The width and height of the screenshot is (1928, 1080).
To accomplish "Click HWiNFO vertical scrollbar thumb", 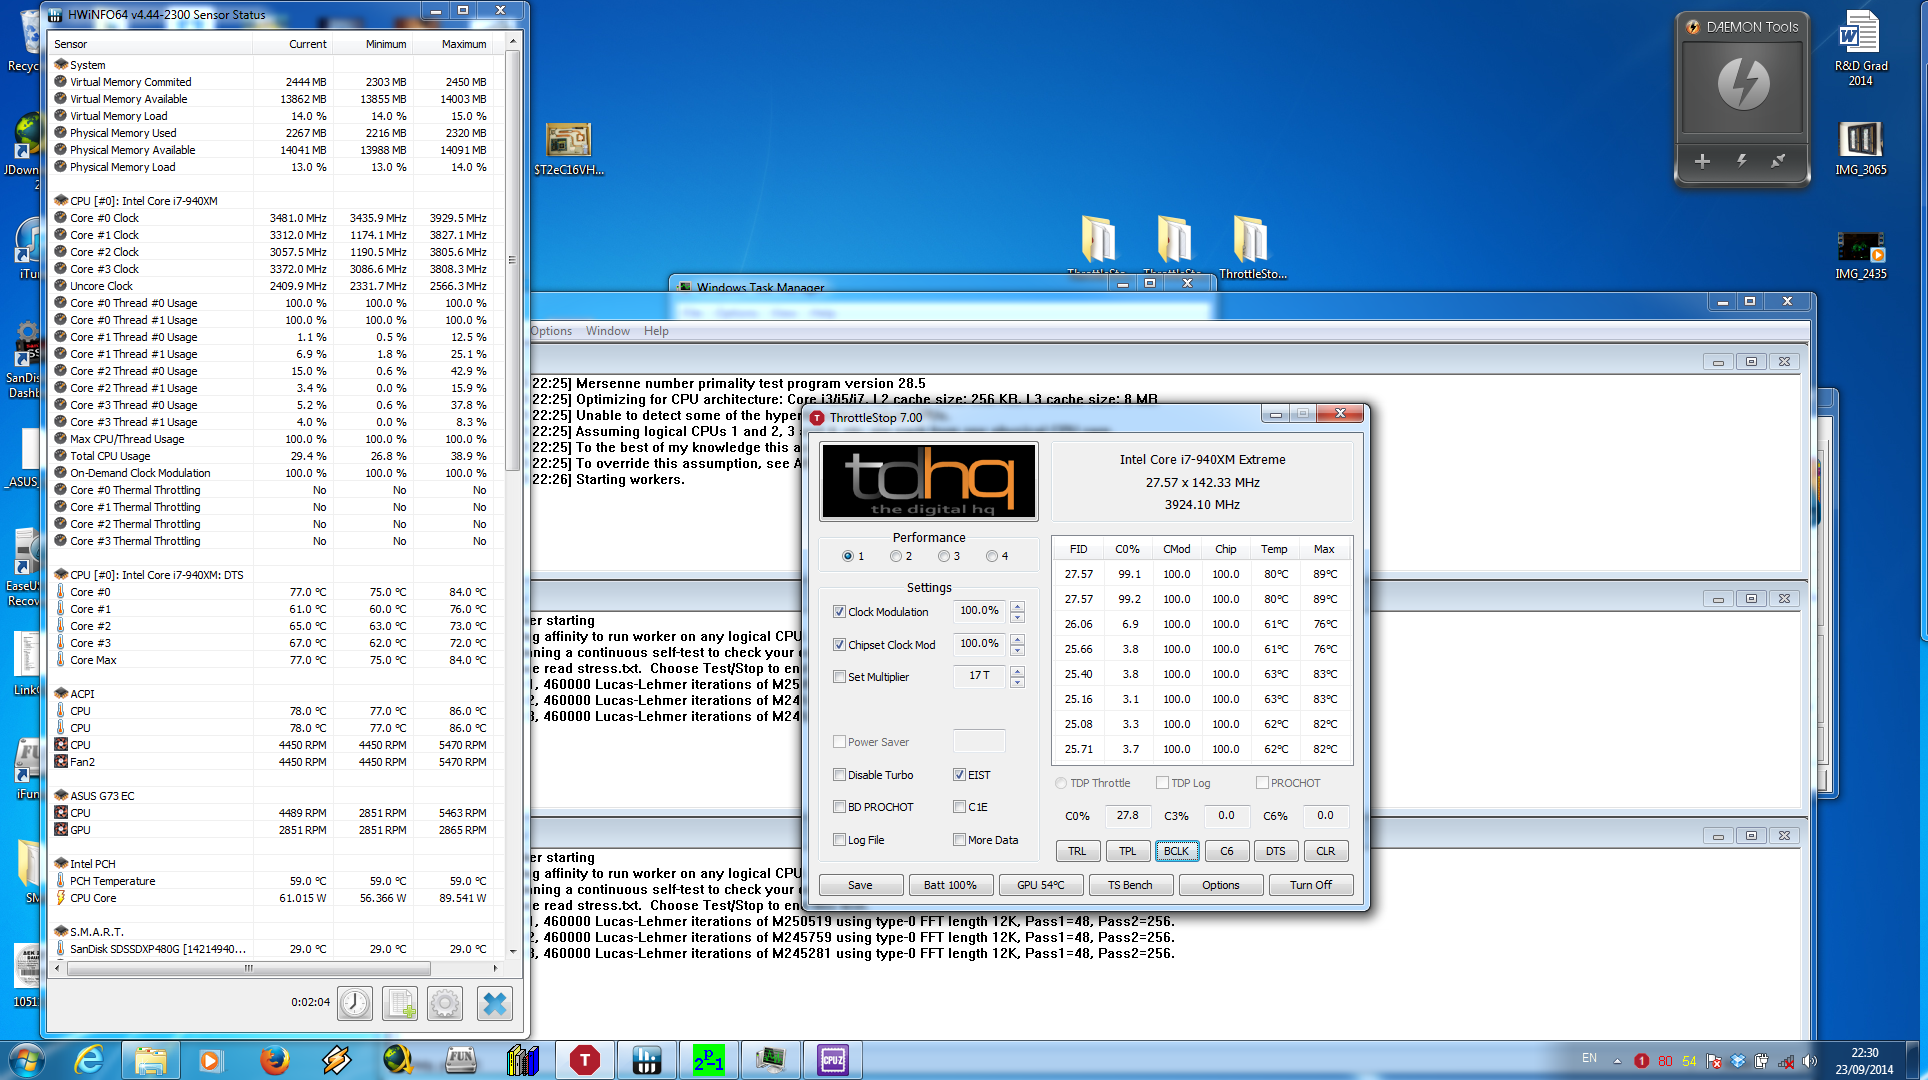I will [x=513, y=260].
